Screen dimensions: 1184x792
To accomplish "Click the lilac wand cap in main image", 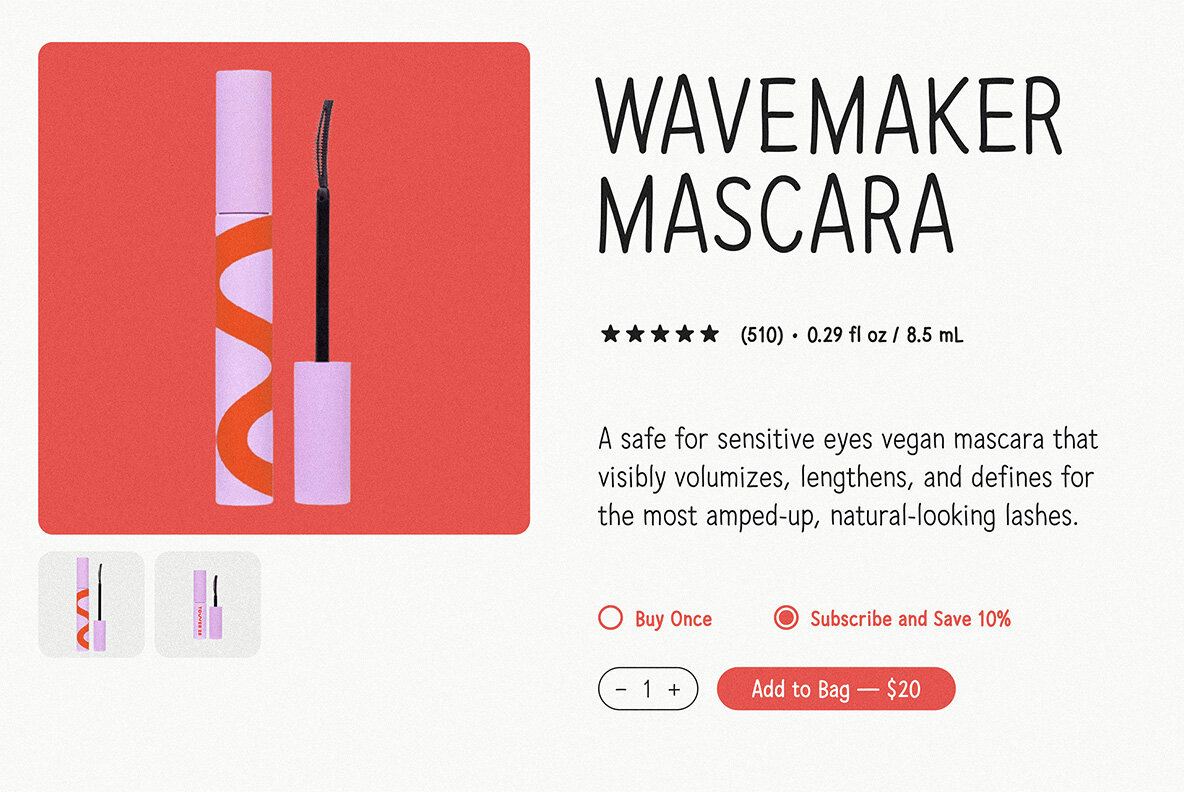I will point(322,432).
